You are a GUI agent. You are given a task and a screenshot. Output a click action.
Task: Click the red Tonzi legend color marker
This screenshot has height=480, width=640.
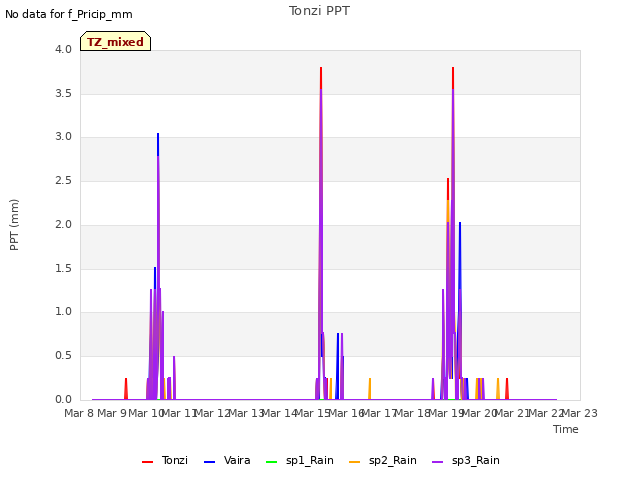tap(147, 462)
